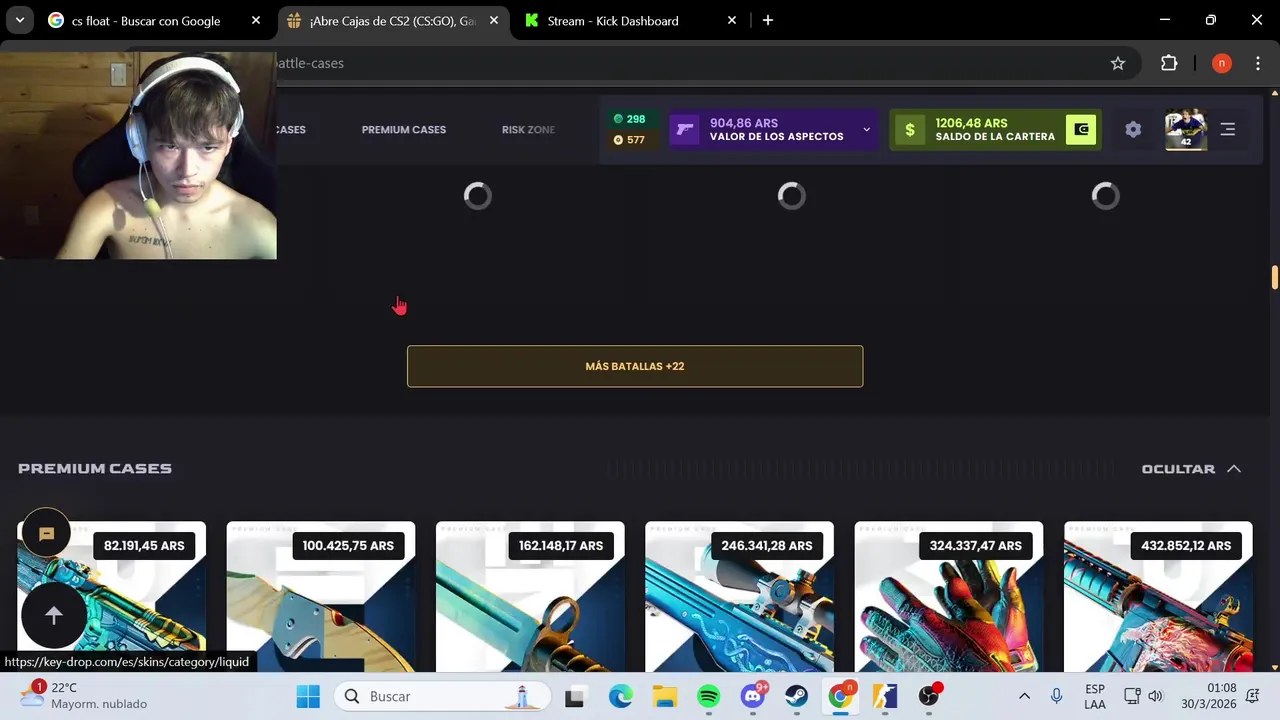Select the Abre Cajas de CS2 tab
The height and width of the screenshot is (720, 1280).
[x=391, y=21]
